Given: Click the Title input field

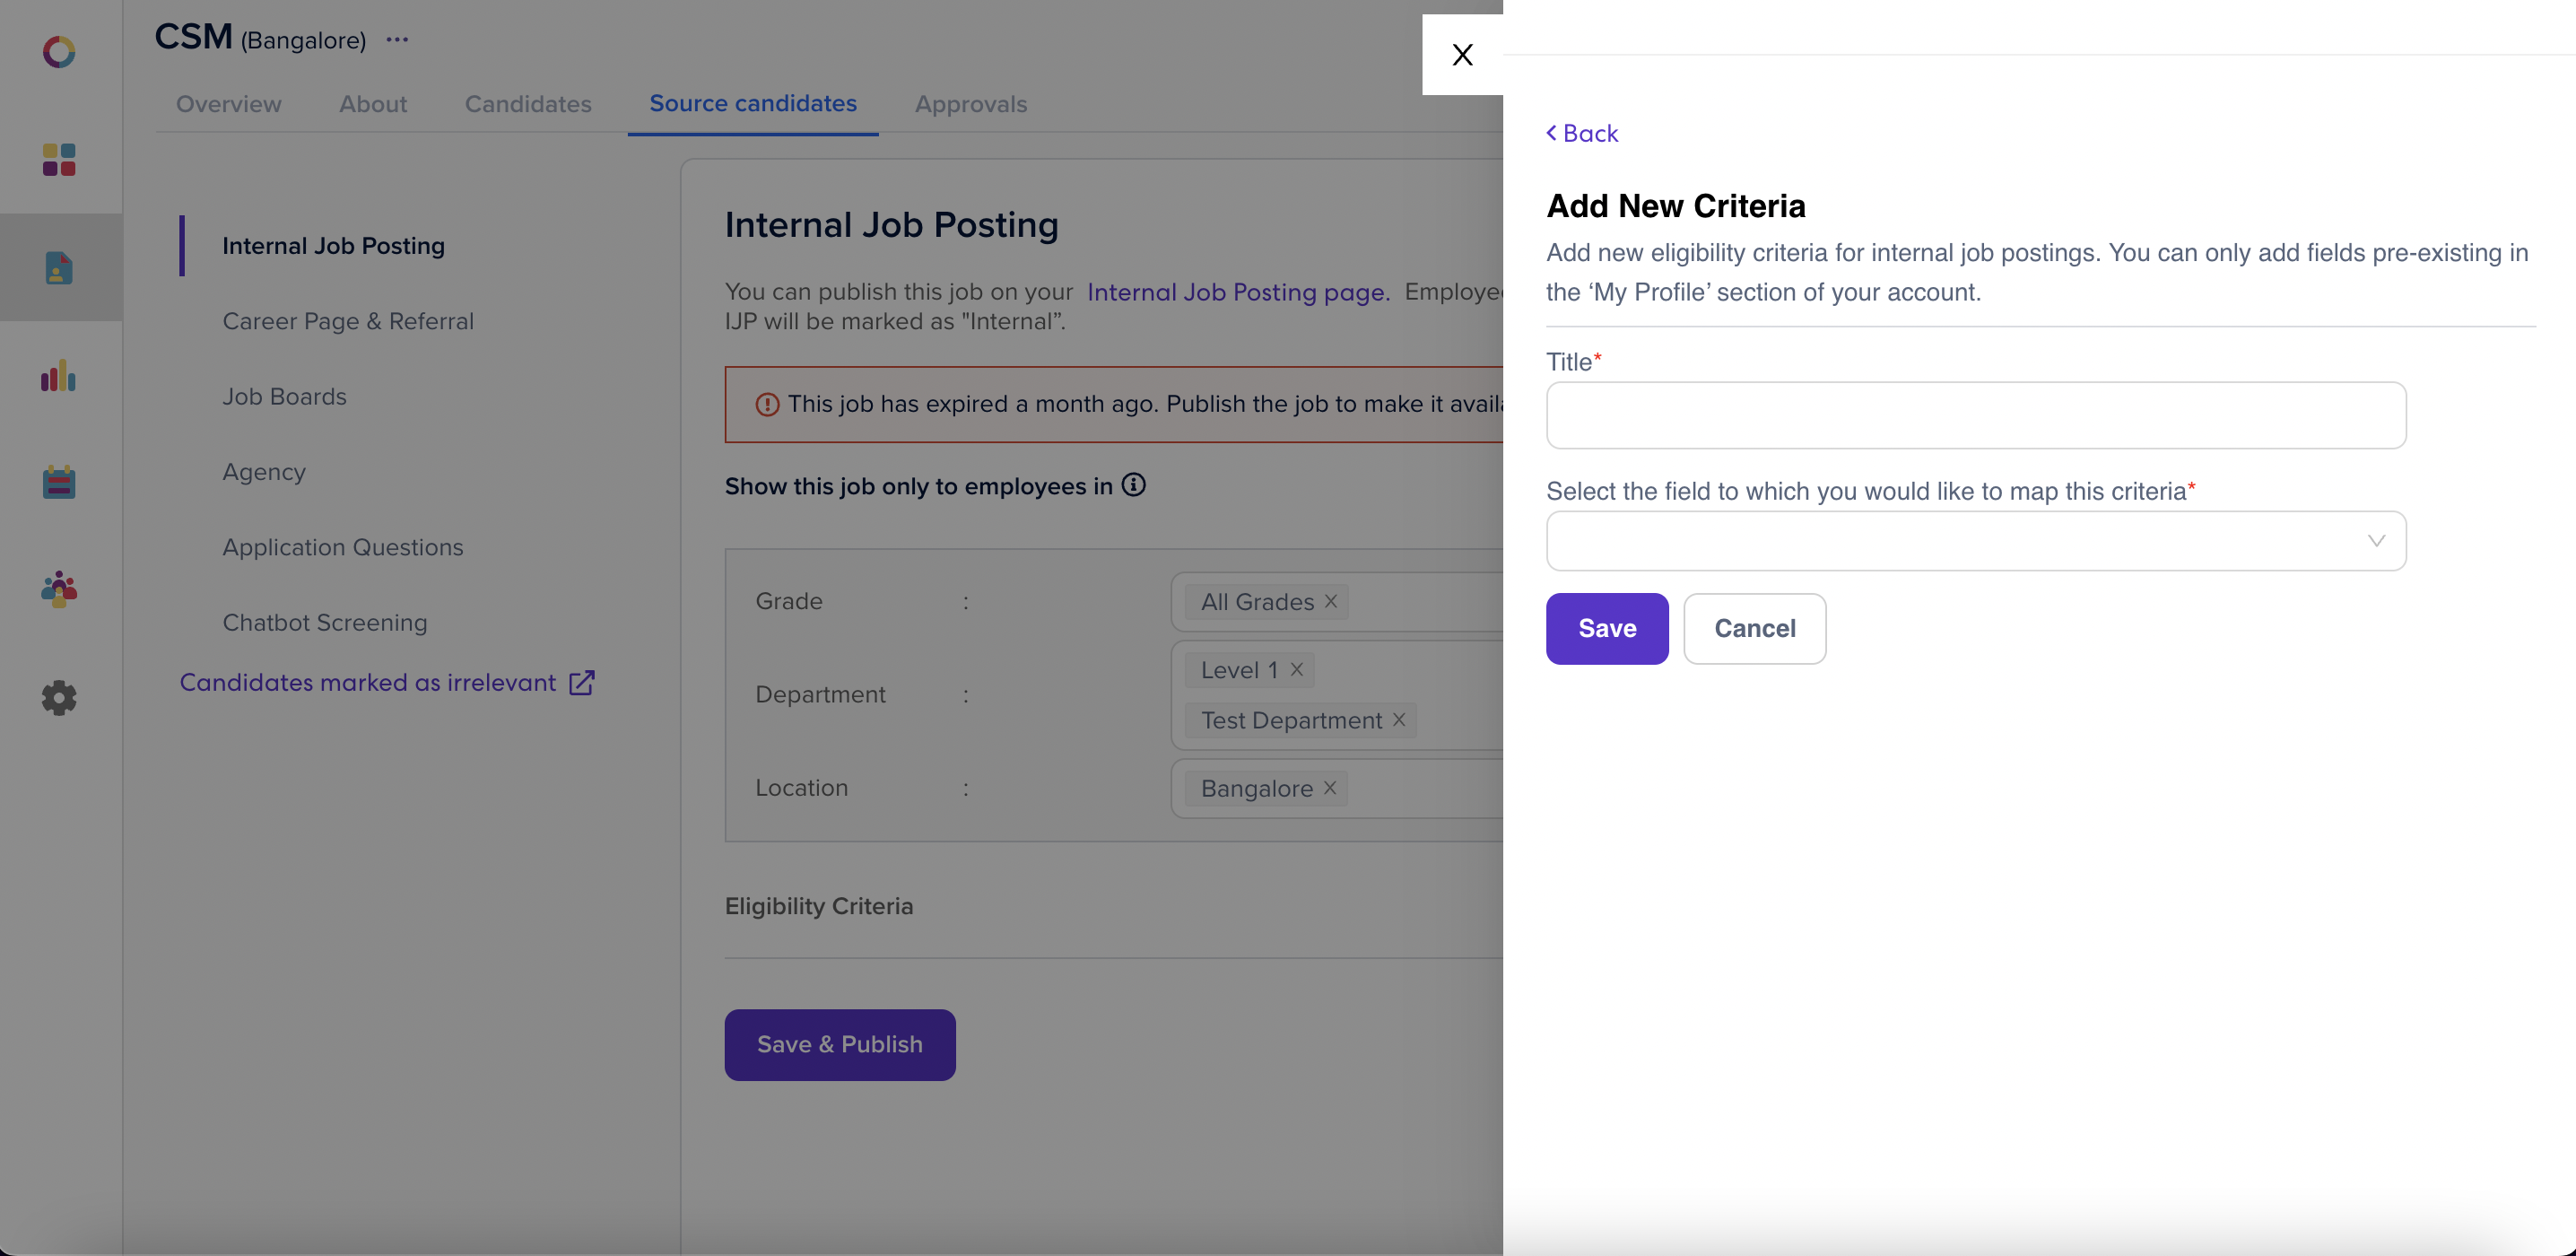Looking at the screenshot, I should tap(1976, 415).
